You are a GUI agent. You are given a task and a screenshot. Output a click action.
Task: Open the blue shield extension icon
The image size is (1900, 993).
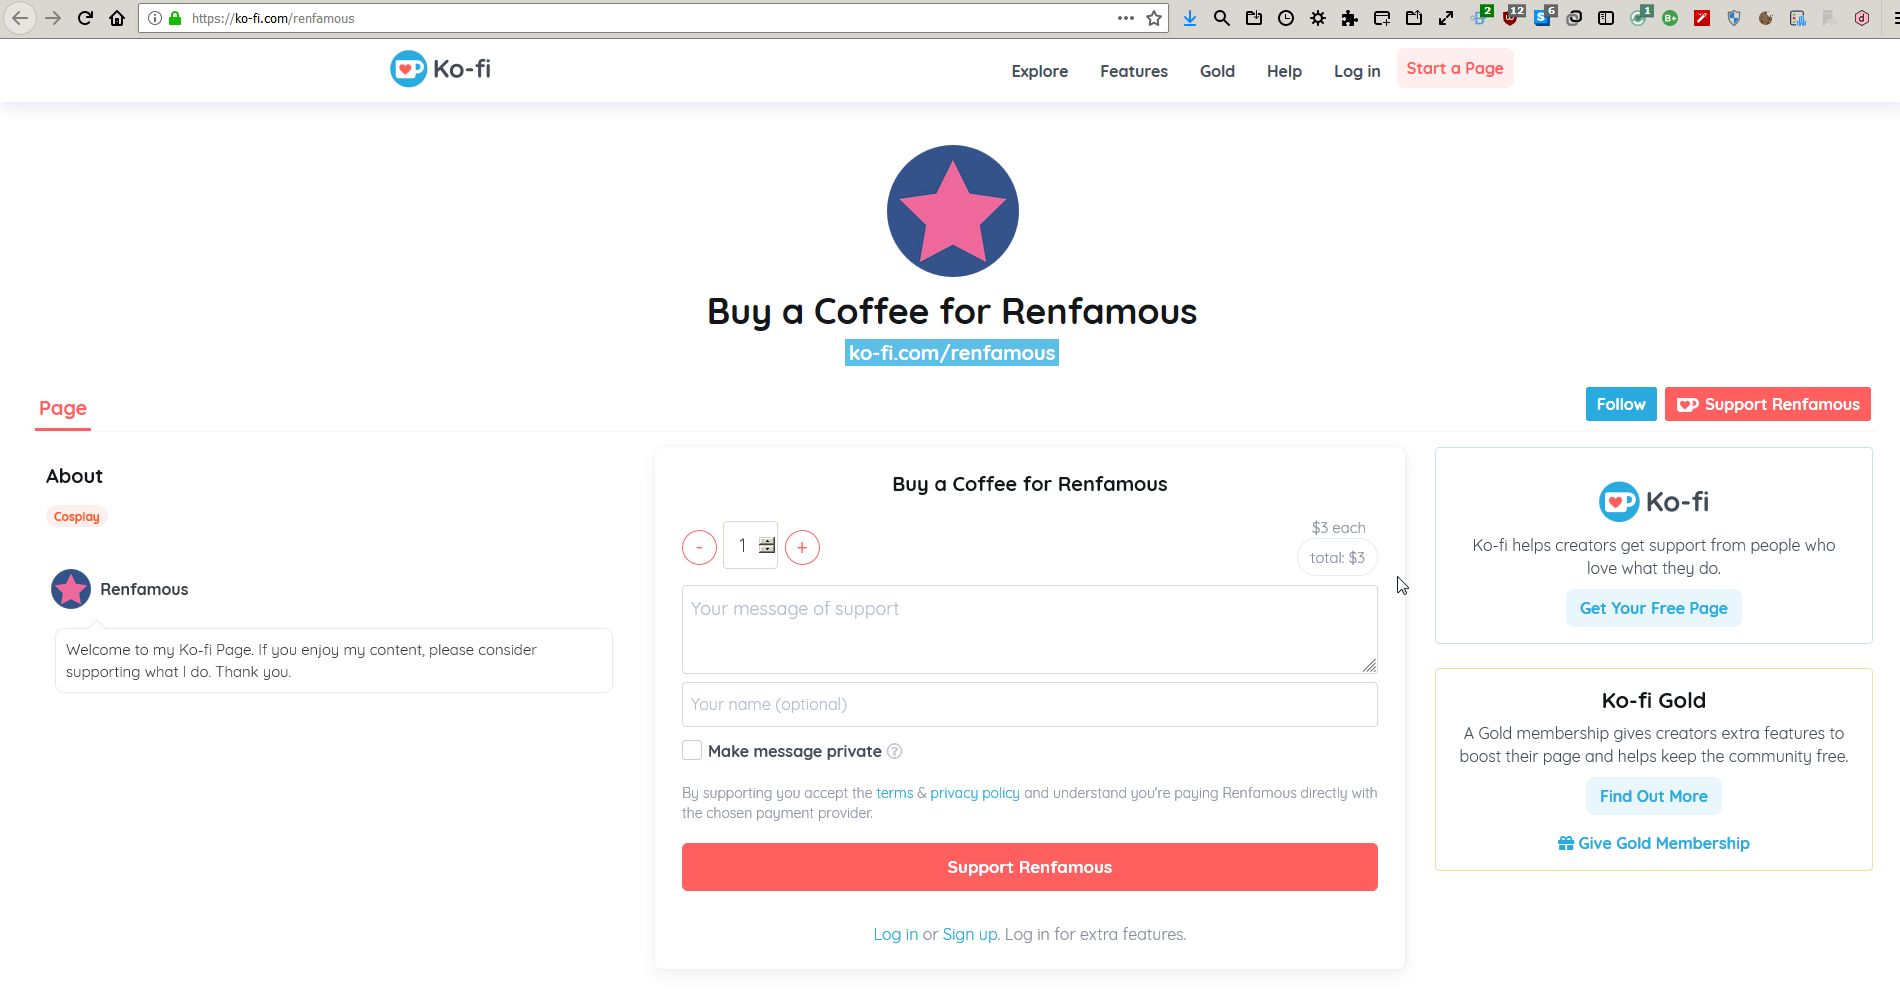click(x=1734, y=18)
